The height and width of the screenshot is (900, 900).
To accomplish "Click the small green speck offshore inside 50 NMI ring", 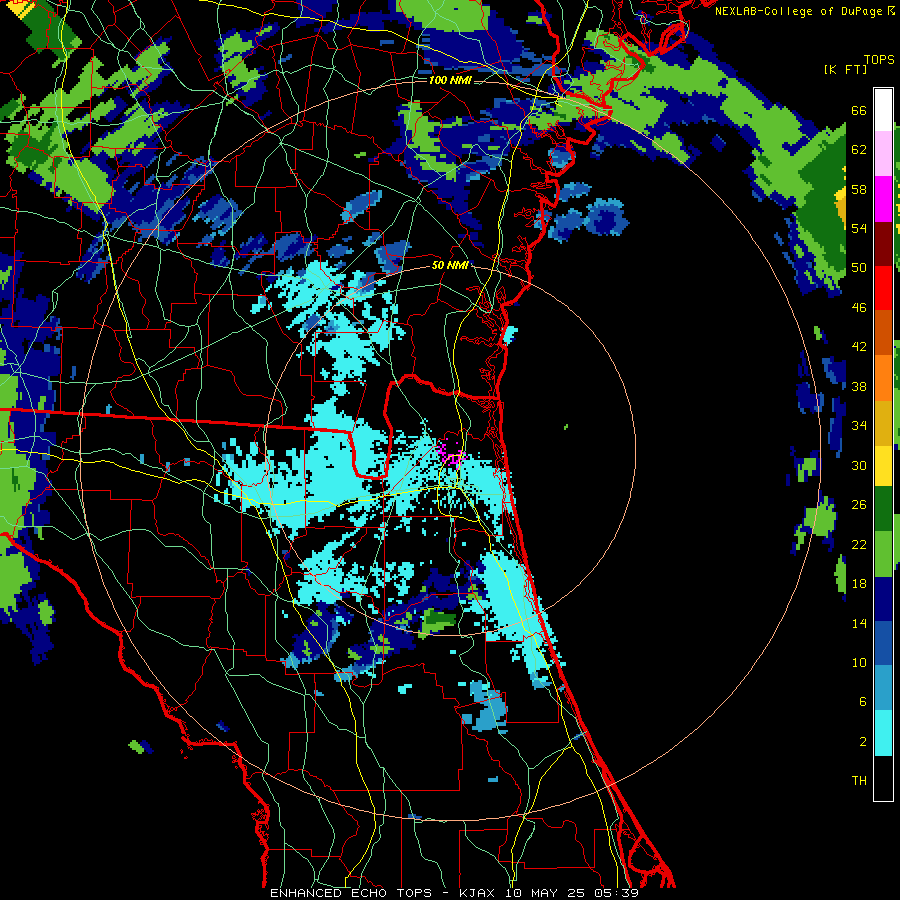I will point(566,426).
